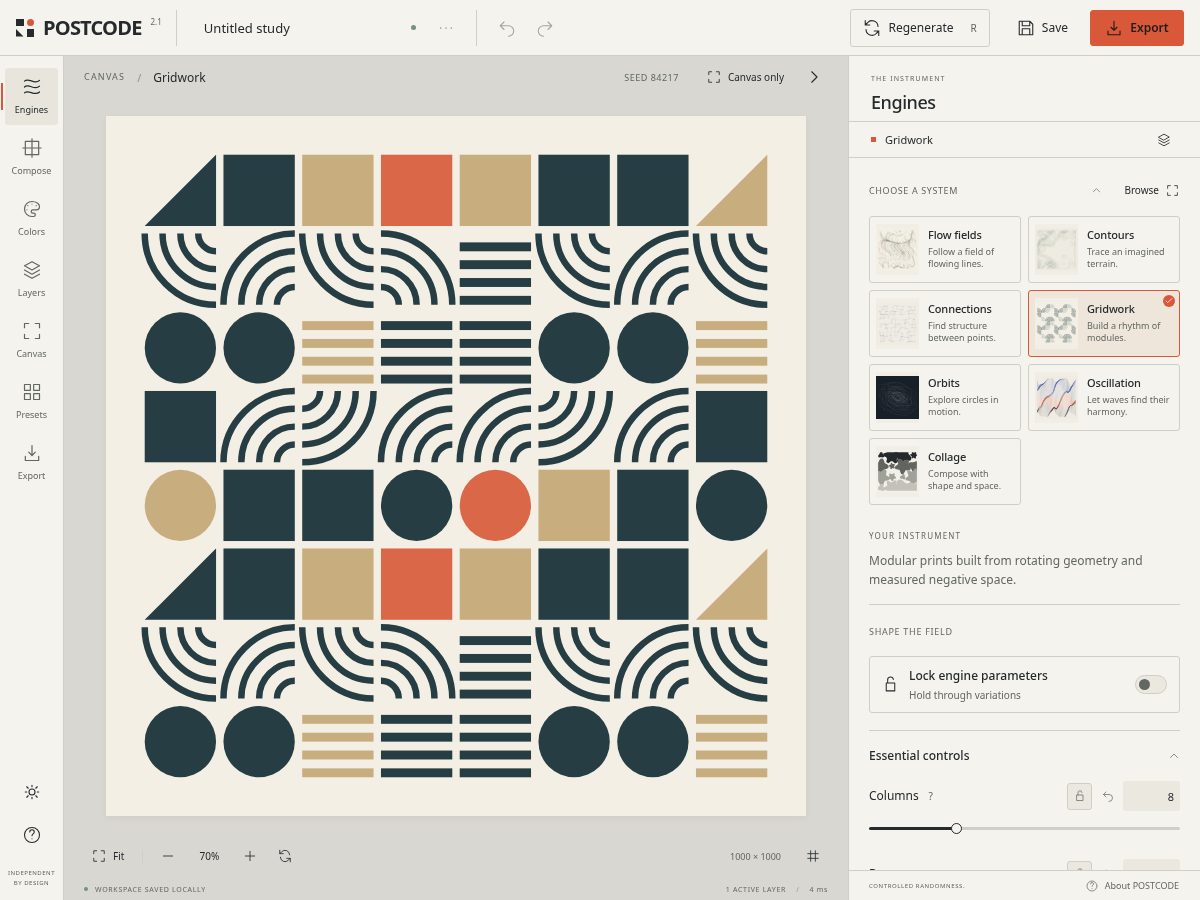Open the help question-mark icon in sidebar

coord(32,835)
